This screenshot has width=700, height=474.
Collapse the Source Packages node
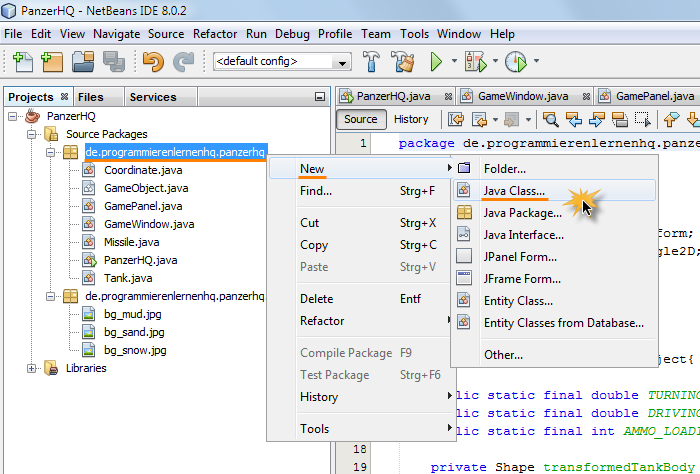(31, 134)
